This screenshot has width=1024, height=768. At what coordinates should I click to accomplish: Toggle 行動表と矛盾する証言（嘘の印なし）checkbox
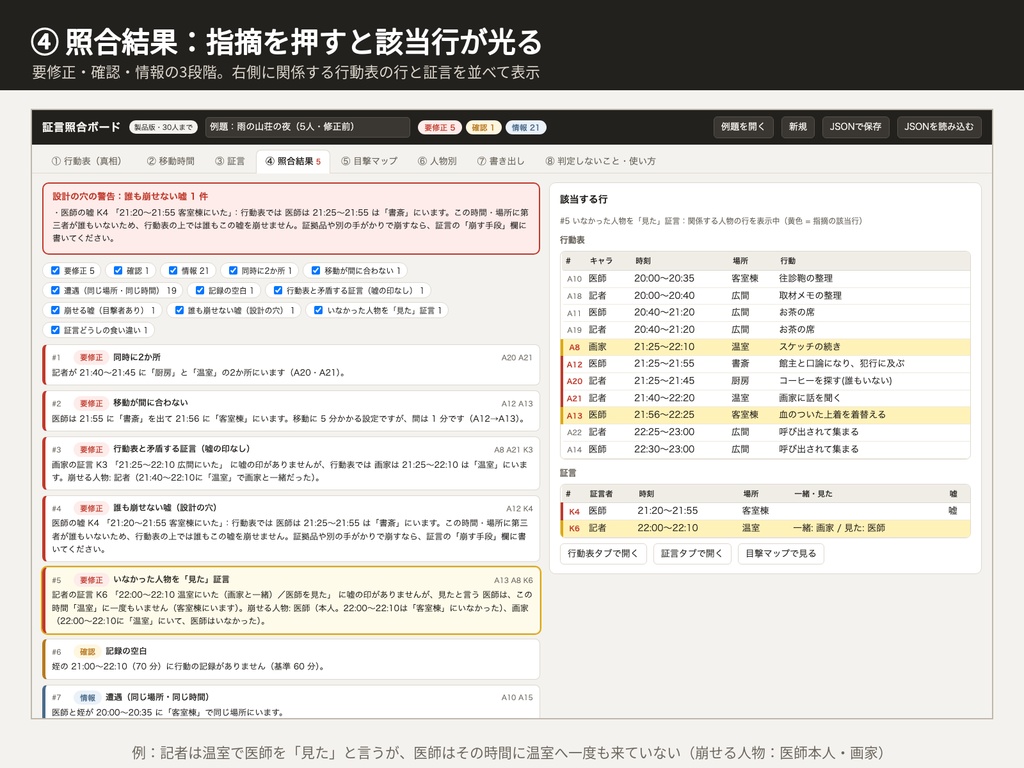point(278,291)
